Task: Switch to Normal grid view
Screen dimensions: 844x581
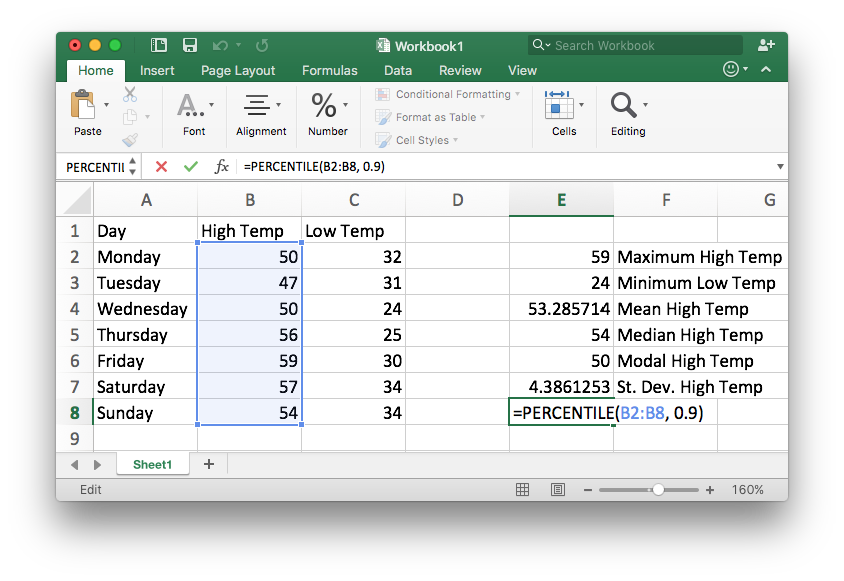Action: (x=522, y=490)
